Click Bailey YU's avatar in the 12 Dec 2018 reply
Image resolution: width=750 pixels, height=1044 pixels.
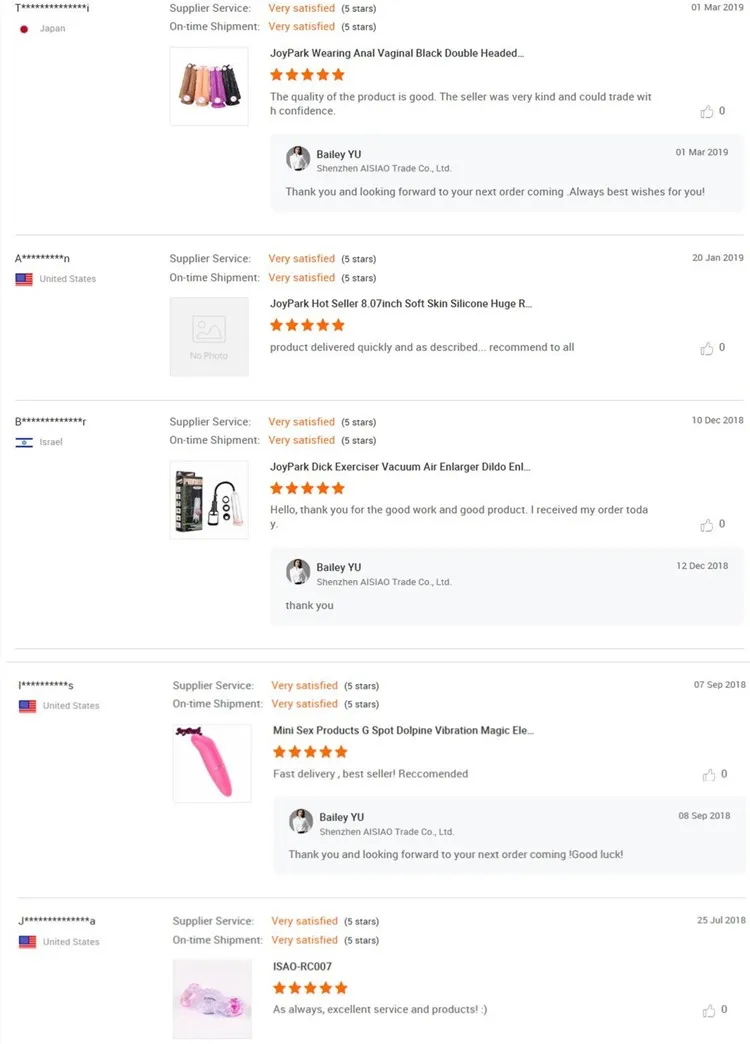pos(298,571)
